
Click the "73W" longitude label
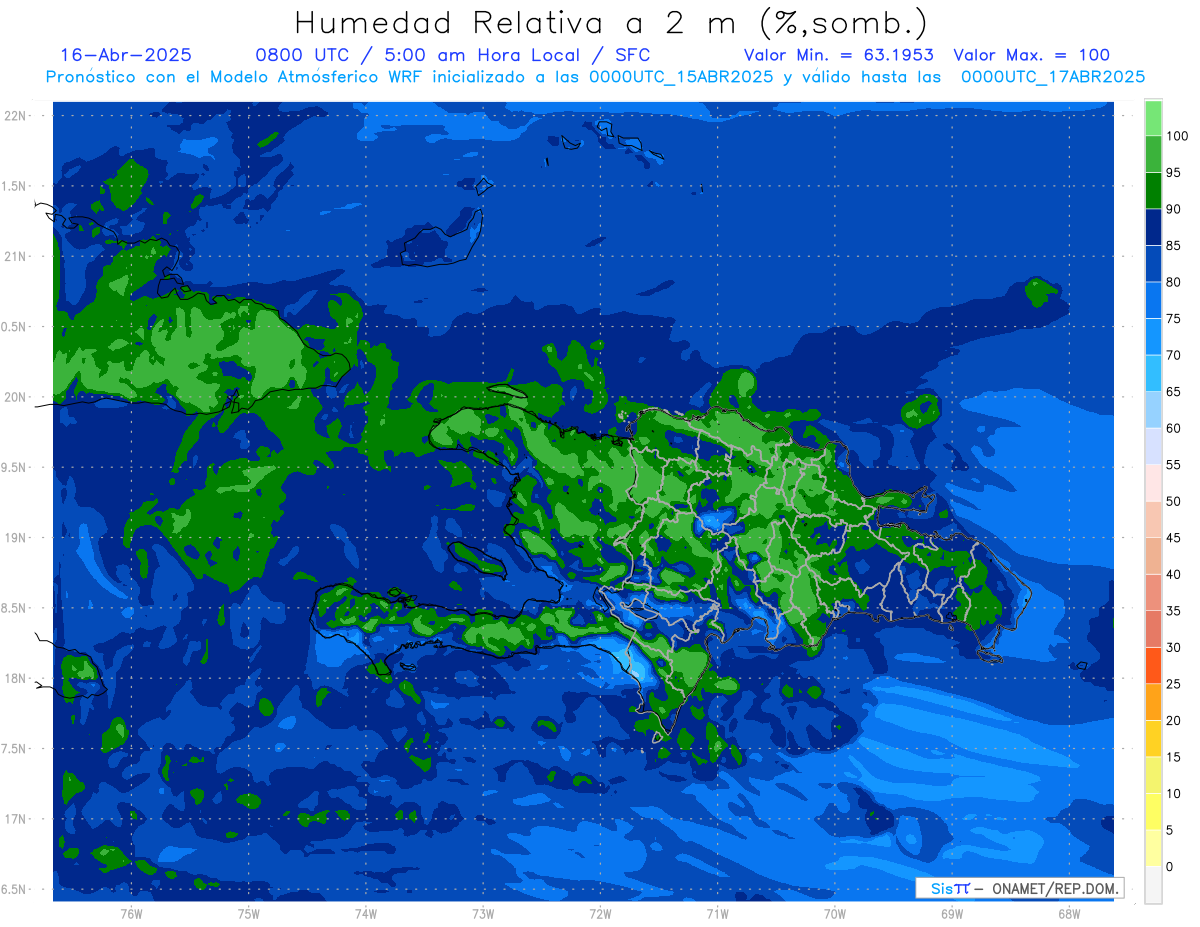pyautogui.click(x=483, y=913)
